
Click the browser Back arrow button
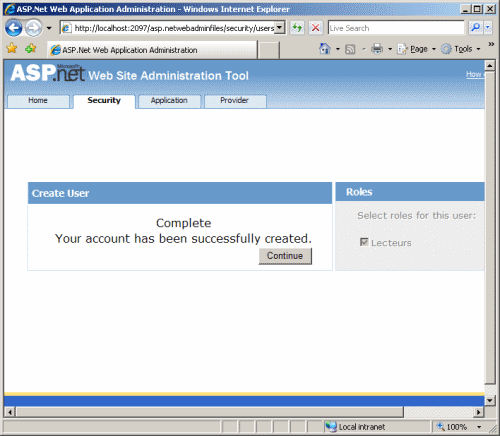[x=14, y=28]
